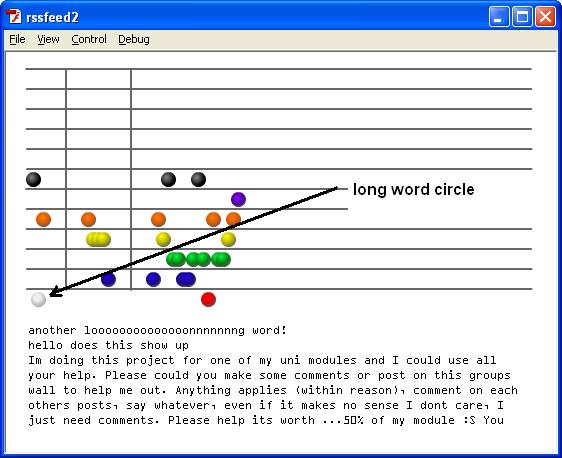
Task: Open the View menu
Action: [48, 39]
